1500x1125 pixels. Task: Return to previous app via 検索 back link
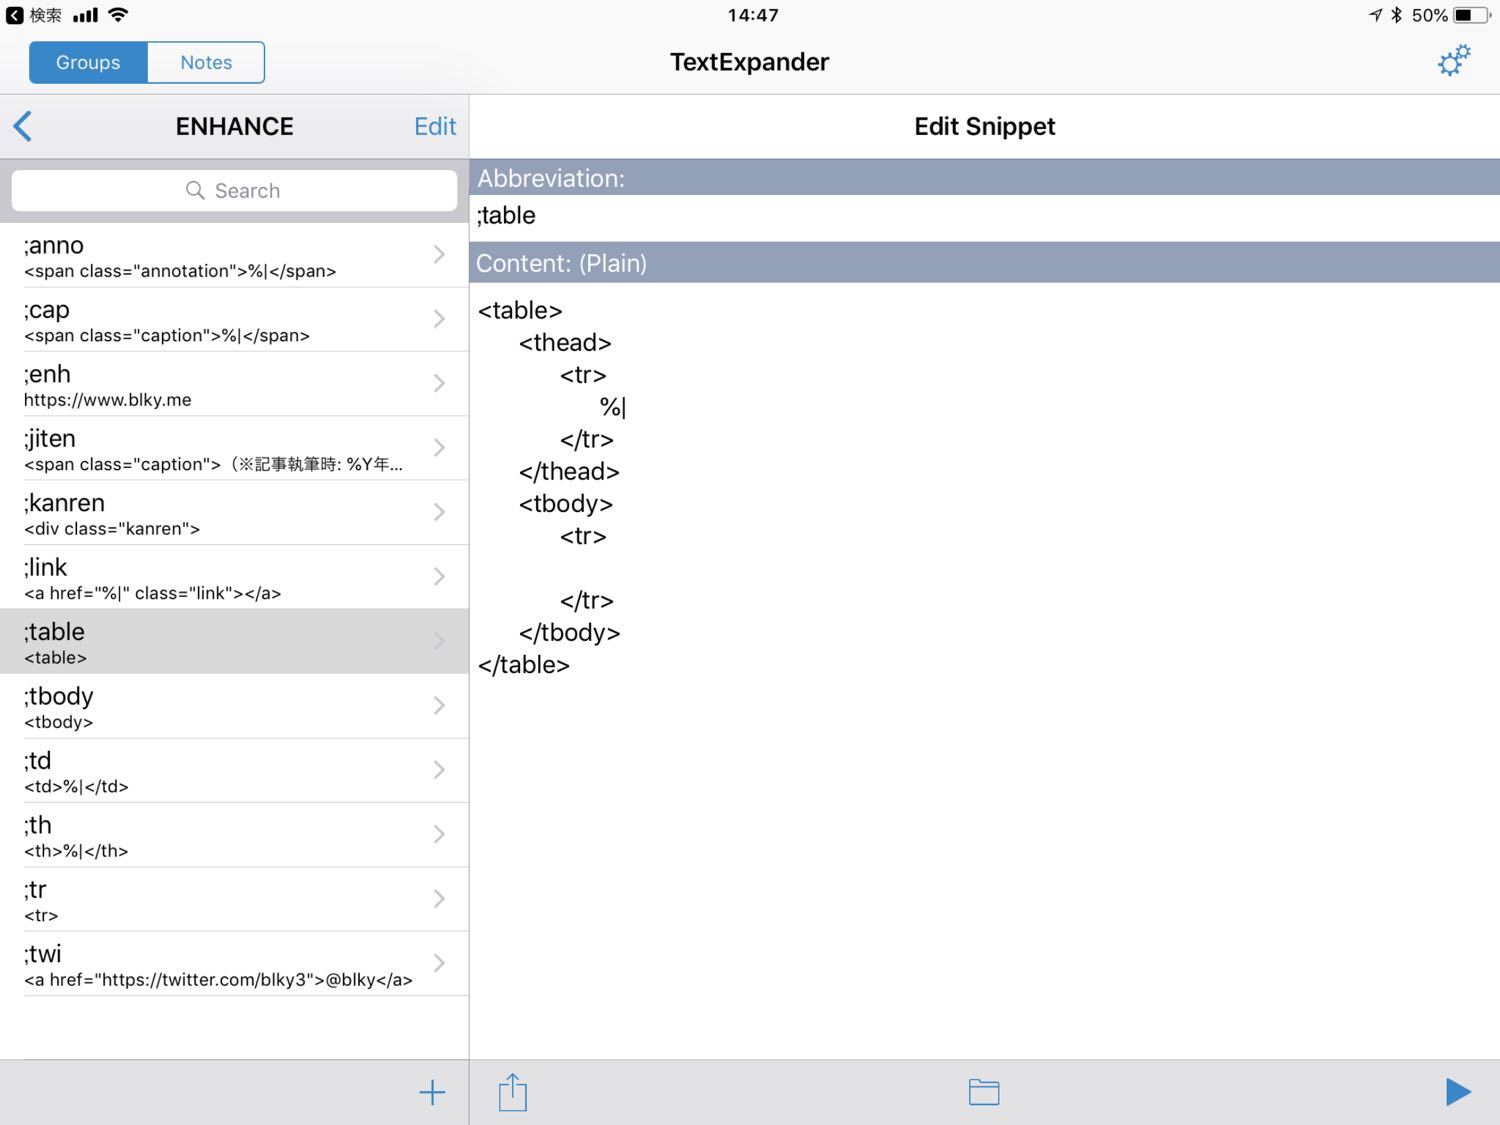tap(34, 15)
